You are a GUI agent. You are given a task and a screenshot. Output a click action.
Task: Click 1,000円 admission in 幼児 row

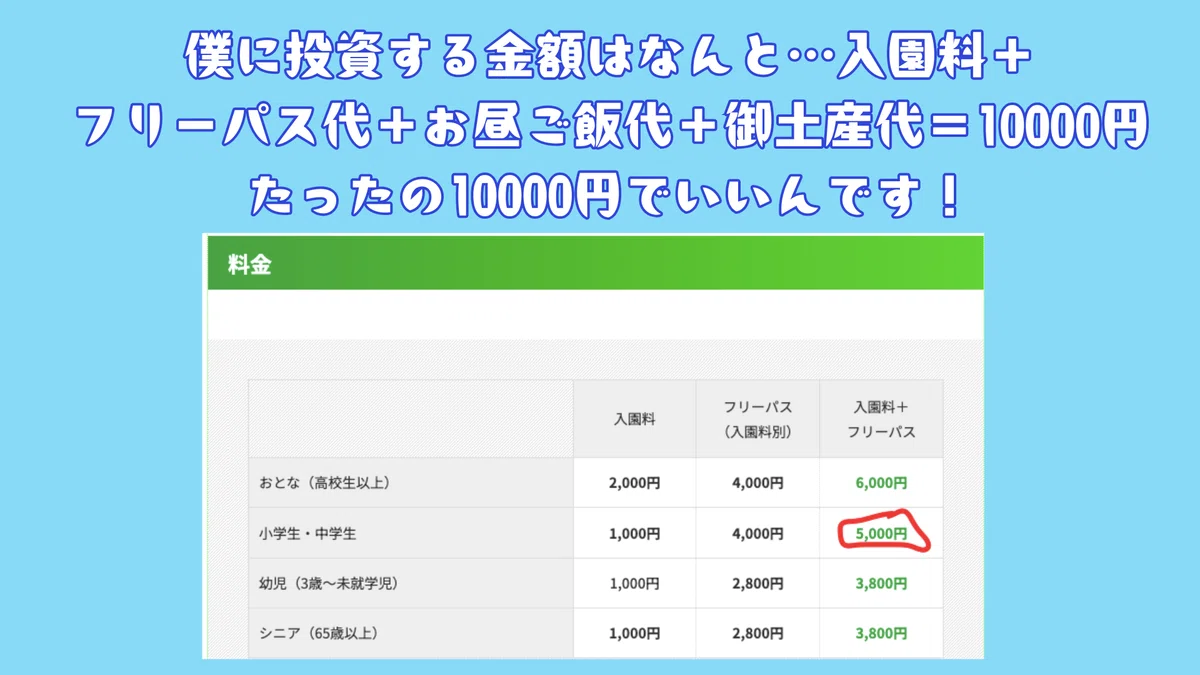pyautogui.click(x=634, y=584)
